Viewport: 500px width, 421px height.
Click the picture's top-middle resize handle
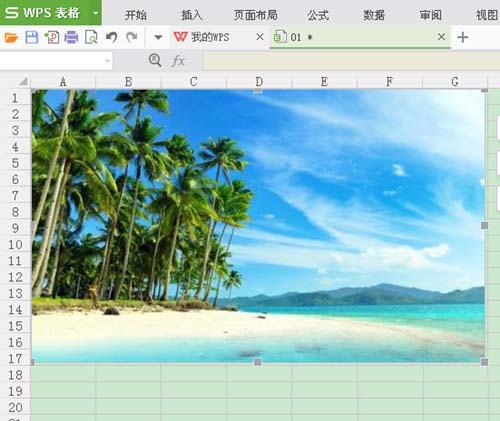tap(258, 90)
